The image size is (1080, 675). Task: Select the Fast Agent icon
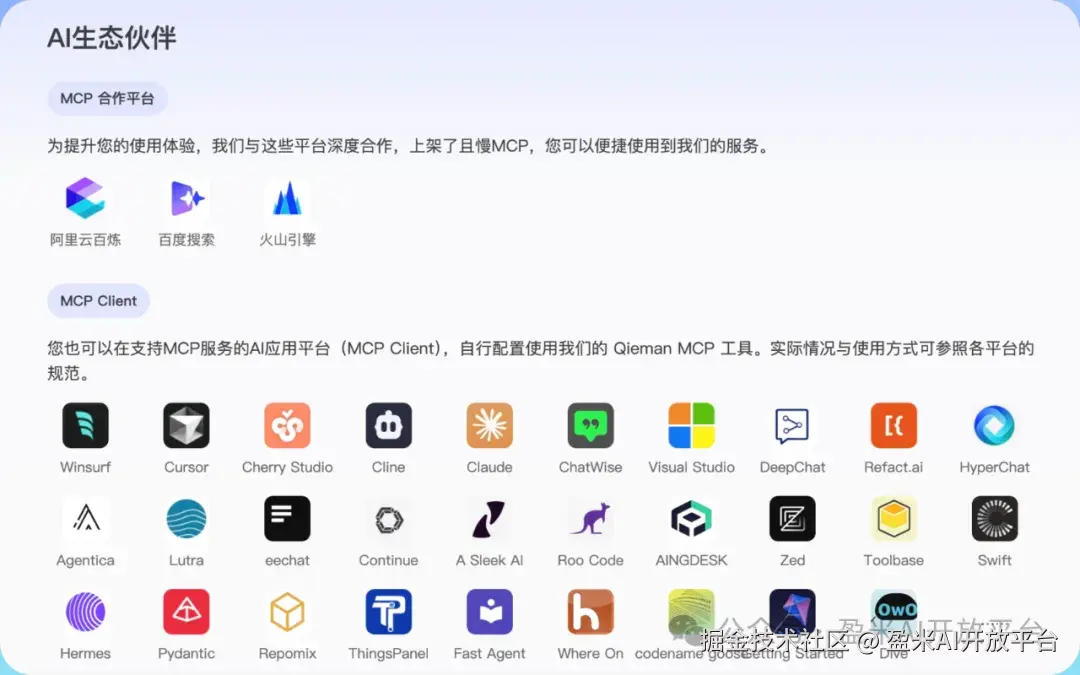tap(489, 612)
